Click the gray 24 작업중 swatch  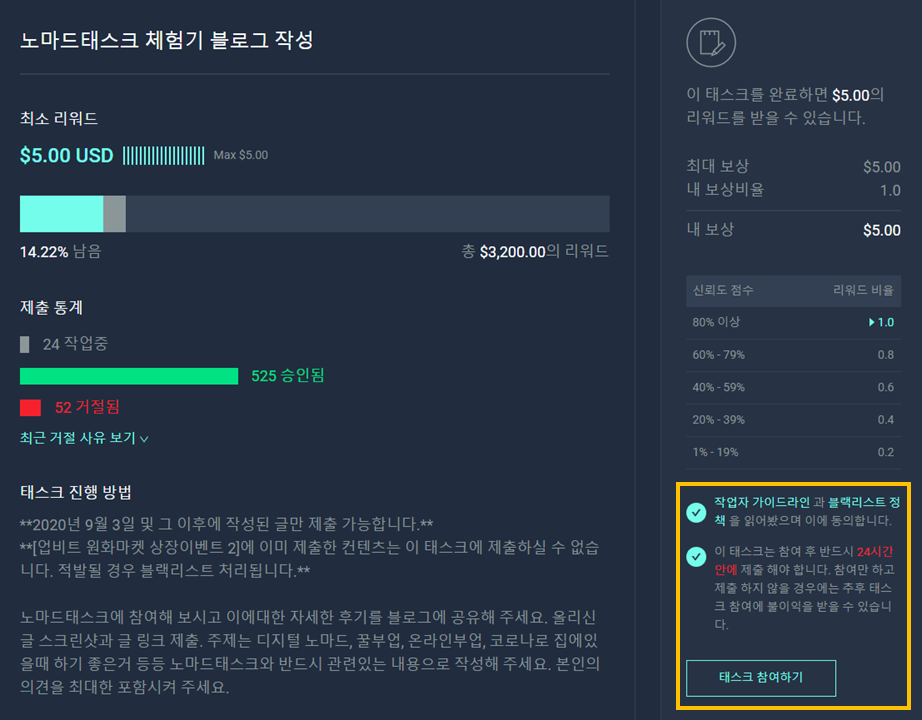coord(25,344)
